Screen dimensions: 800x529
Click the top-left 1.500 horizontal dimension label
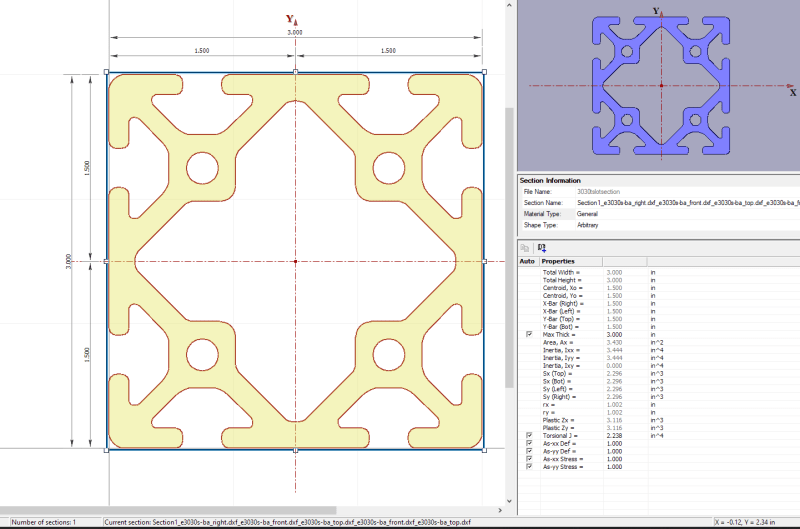pyautogui.click(x=202, y=51)
